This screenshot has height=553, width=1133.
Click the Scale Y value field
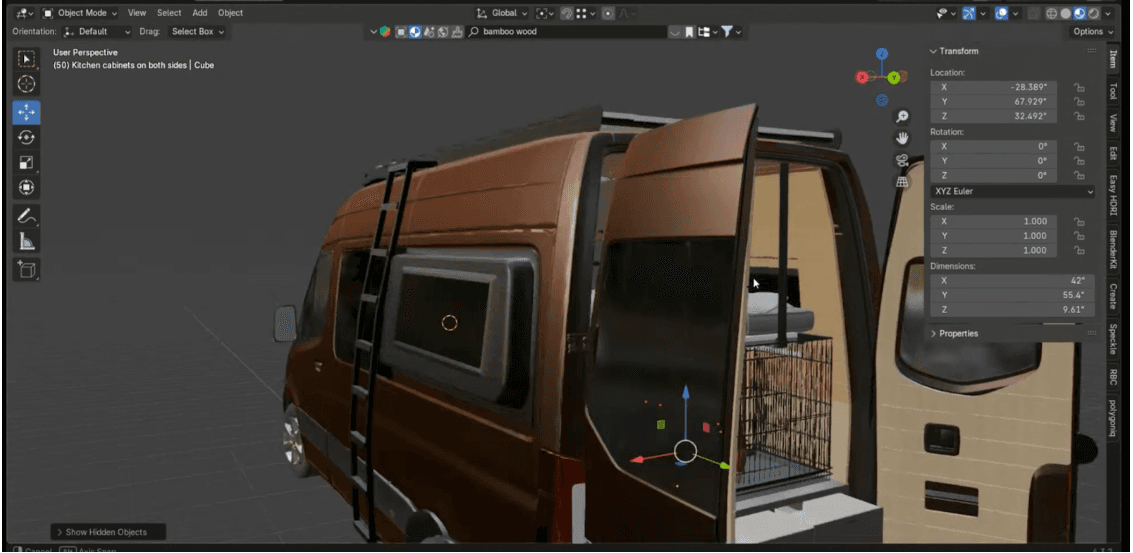click(x=994, y=236)
